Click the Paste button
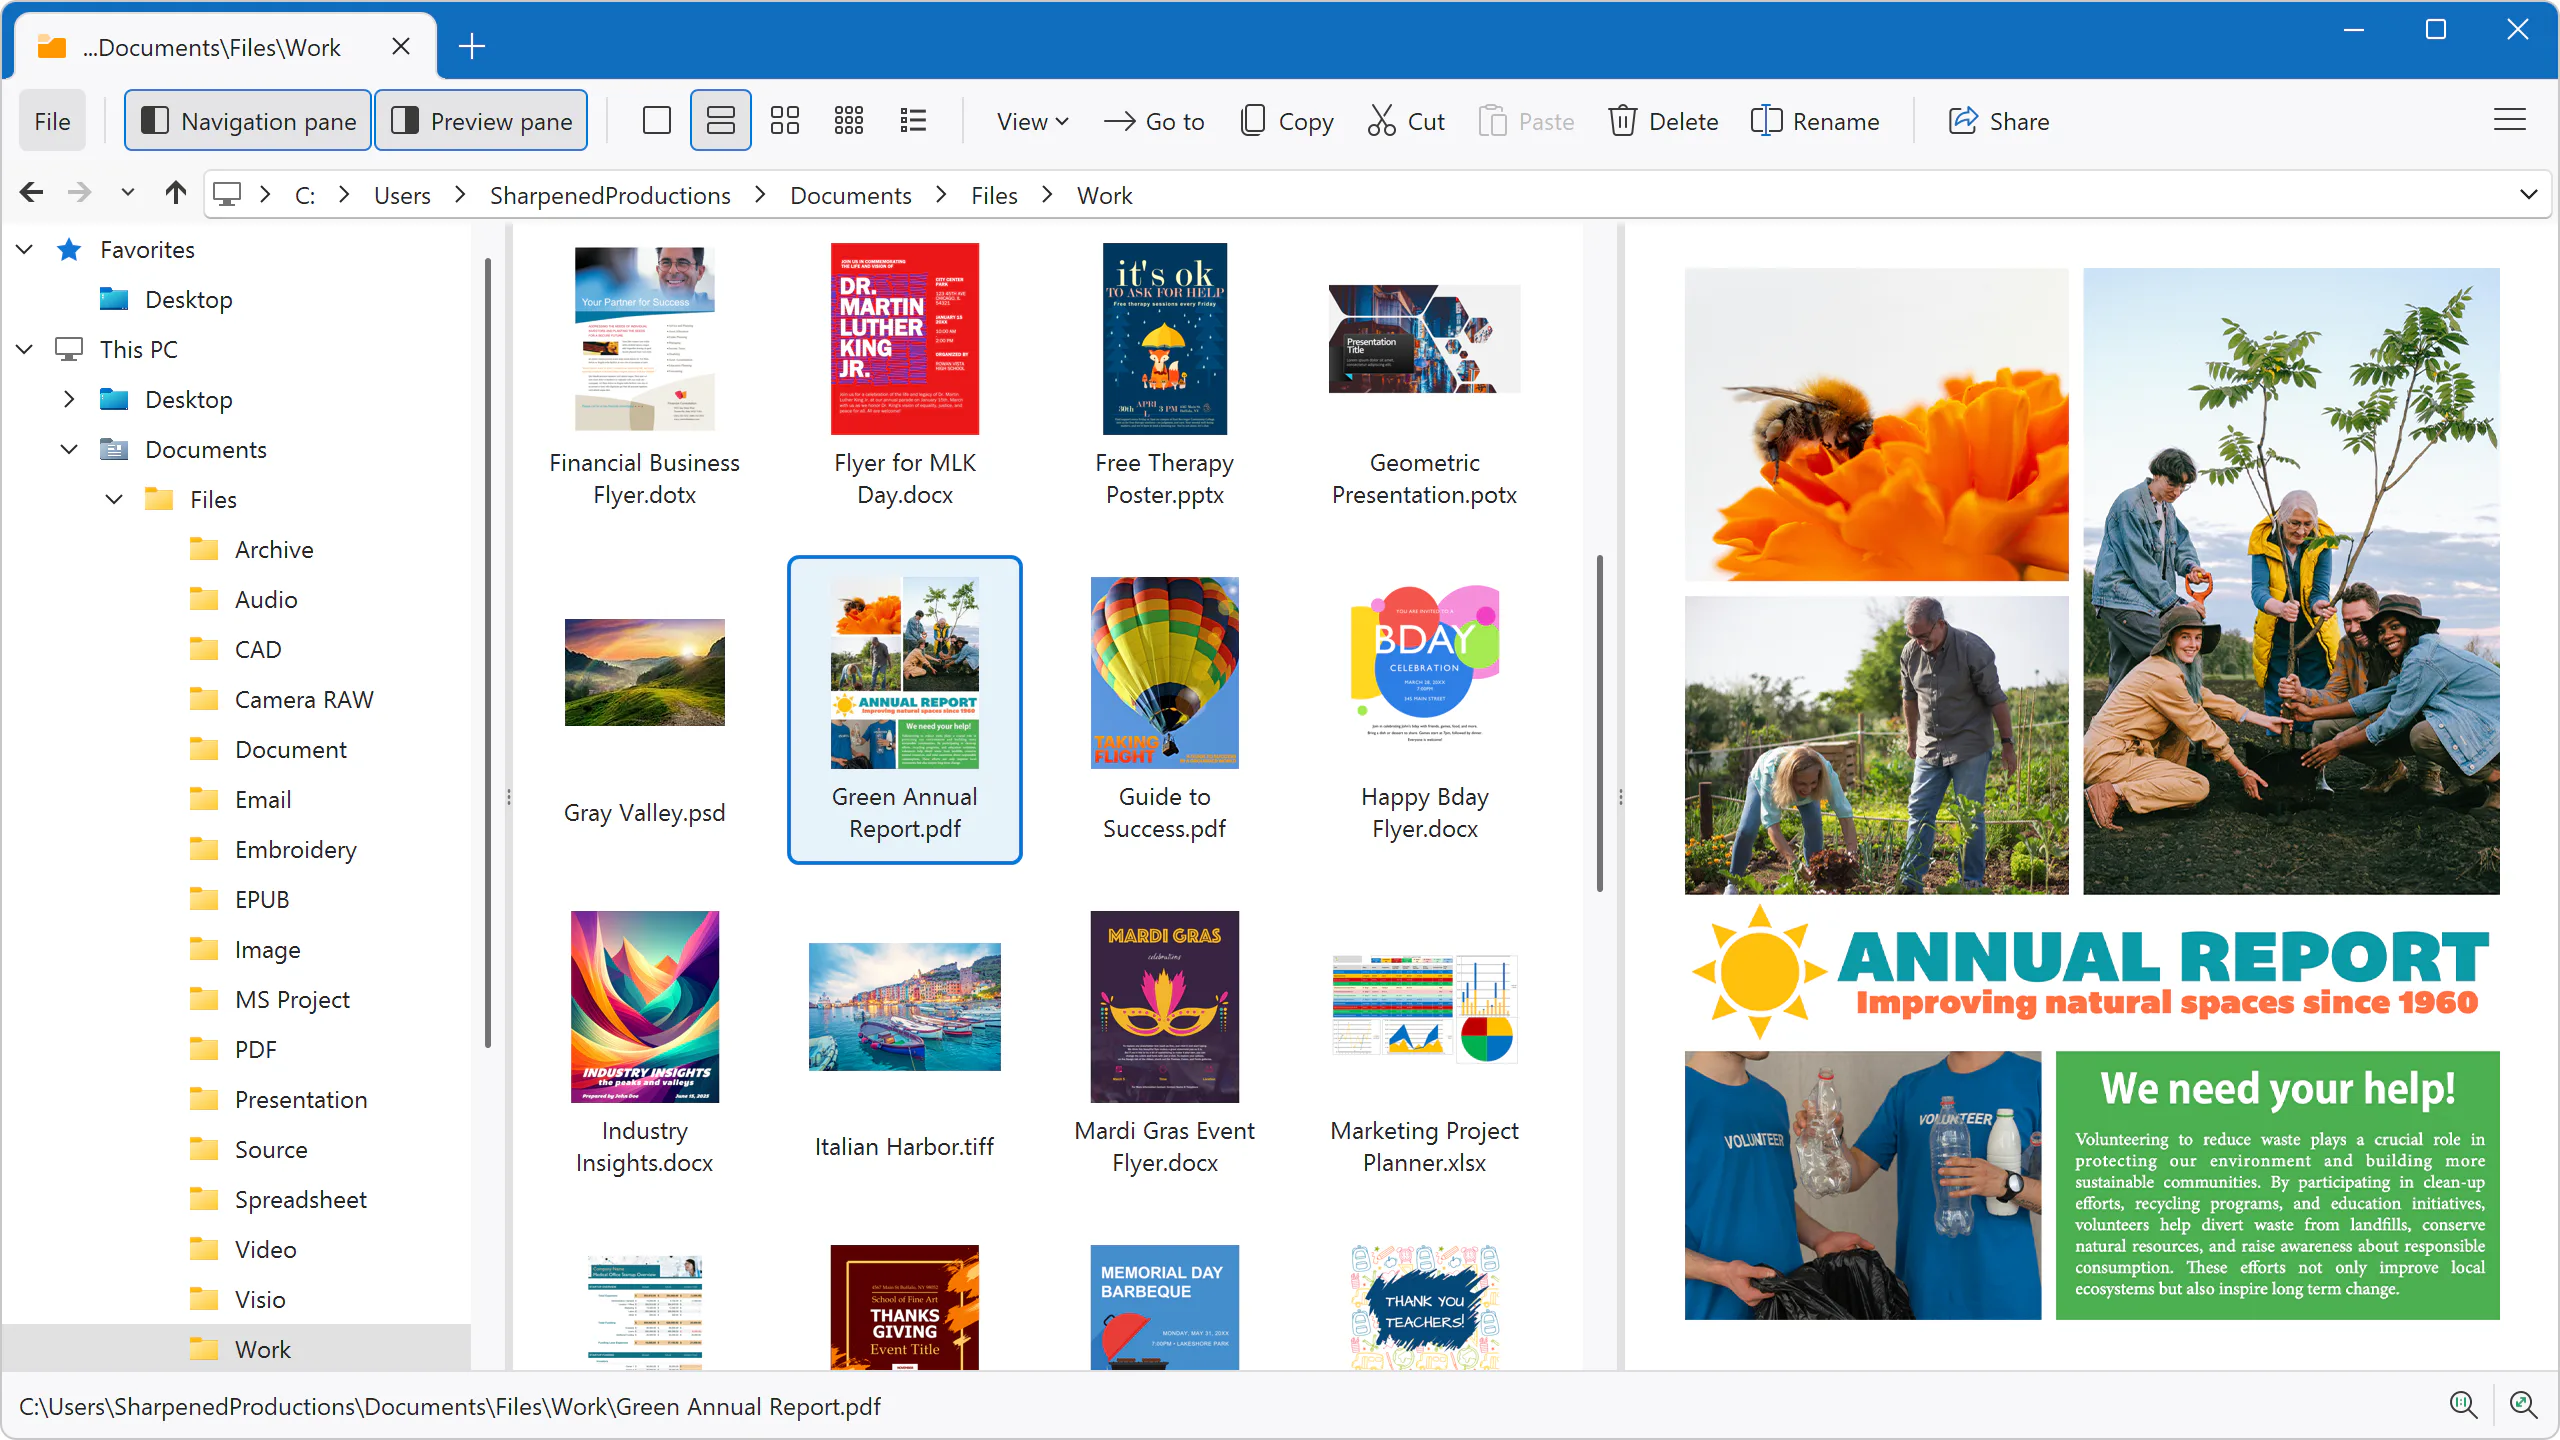 click(1527, 121)
